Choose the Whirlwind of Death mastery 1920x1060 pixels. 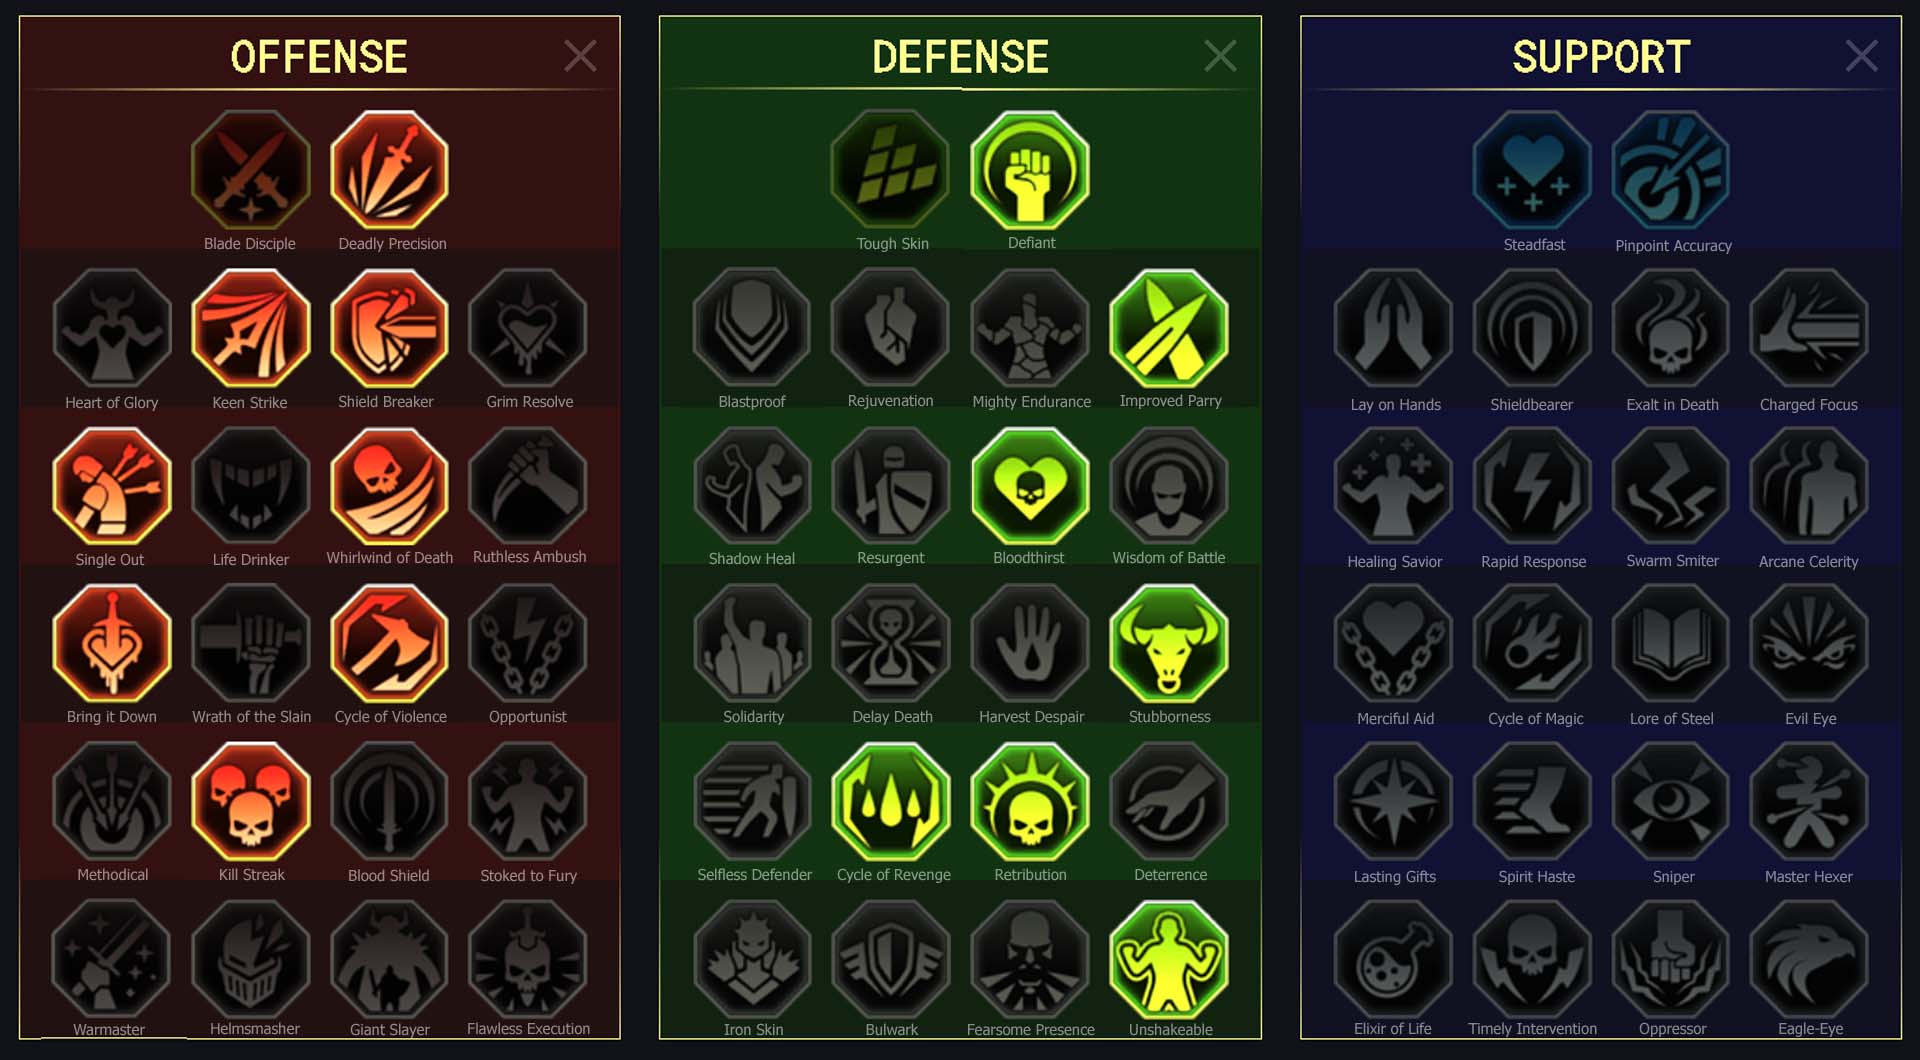coord(389,487)
